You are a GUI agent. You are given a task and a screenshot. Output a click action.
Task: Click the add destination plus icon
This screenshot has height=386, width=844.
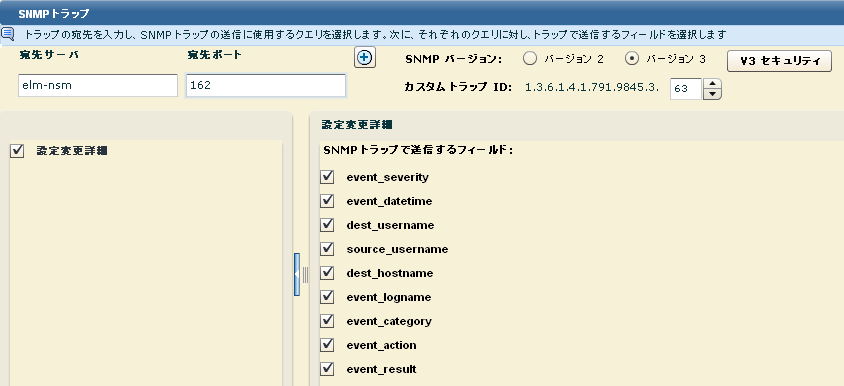tap(364, 58)
